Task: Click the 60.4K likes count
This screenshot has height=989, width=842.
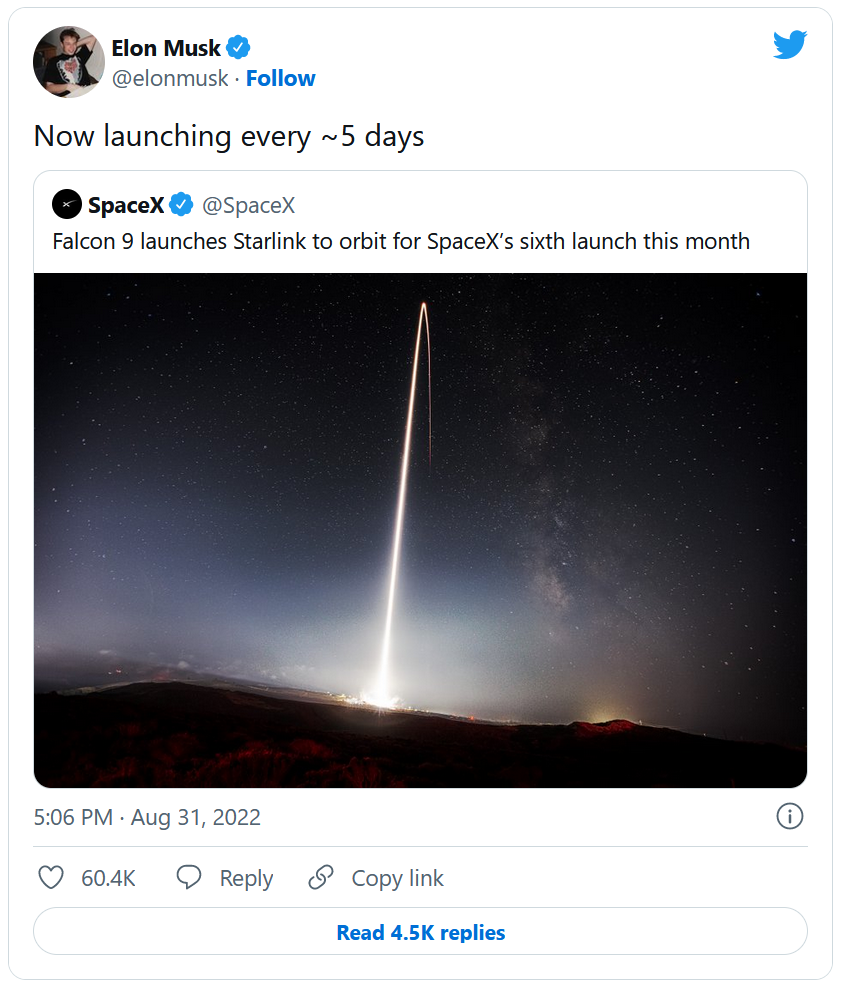Action: point(108,878)
